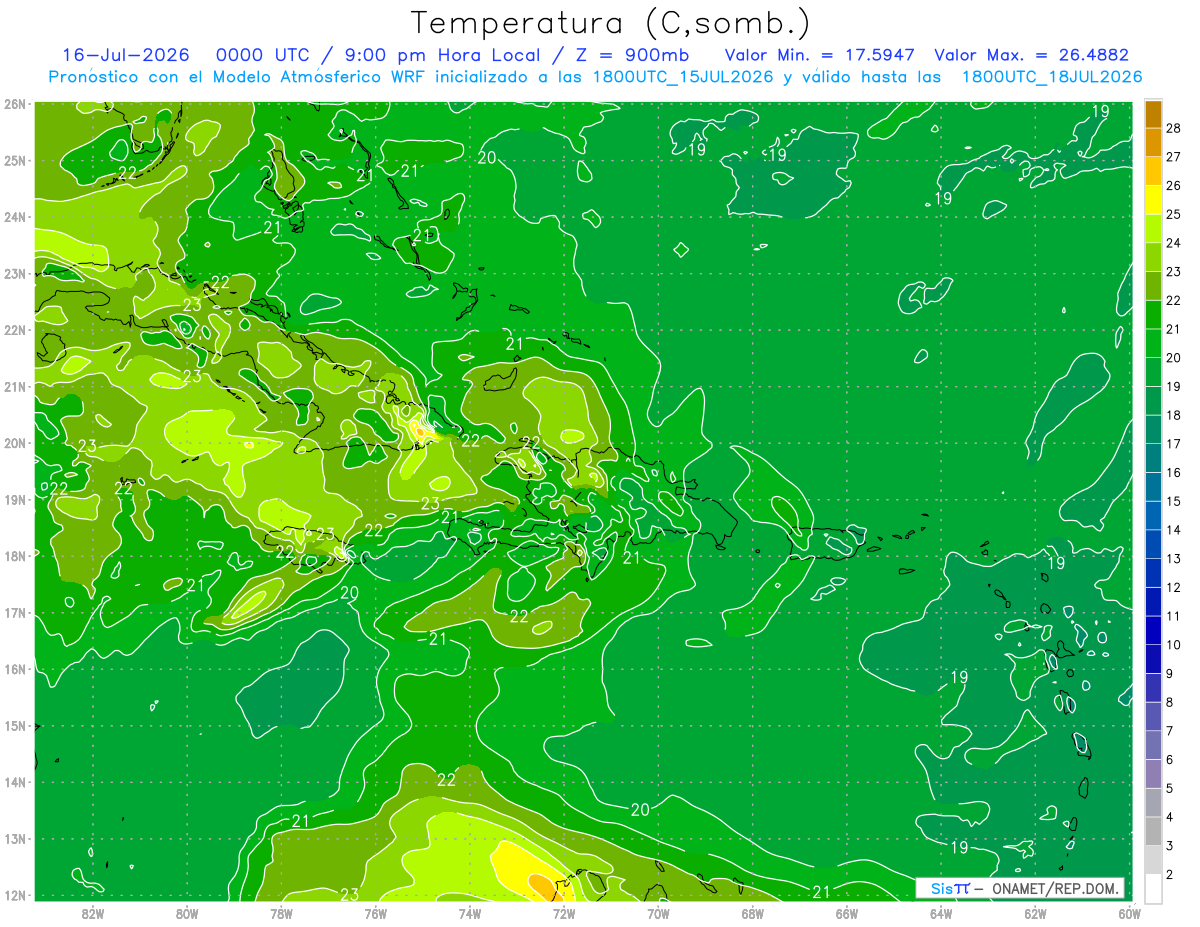Click the '0000 UTC' time label
This screenshot has width=1200, height=927.
263,55
